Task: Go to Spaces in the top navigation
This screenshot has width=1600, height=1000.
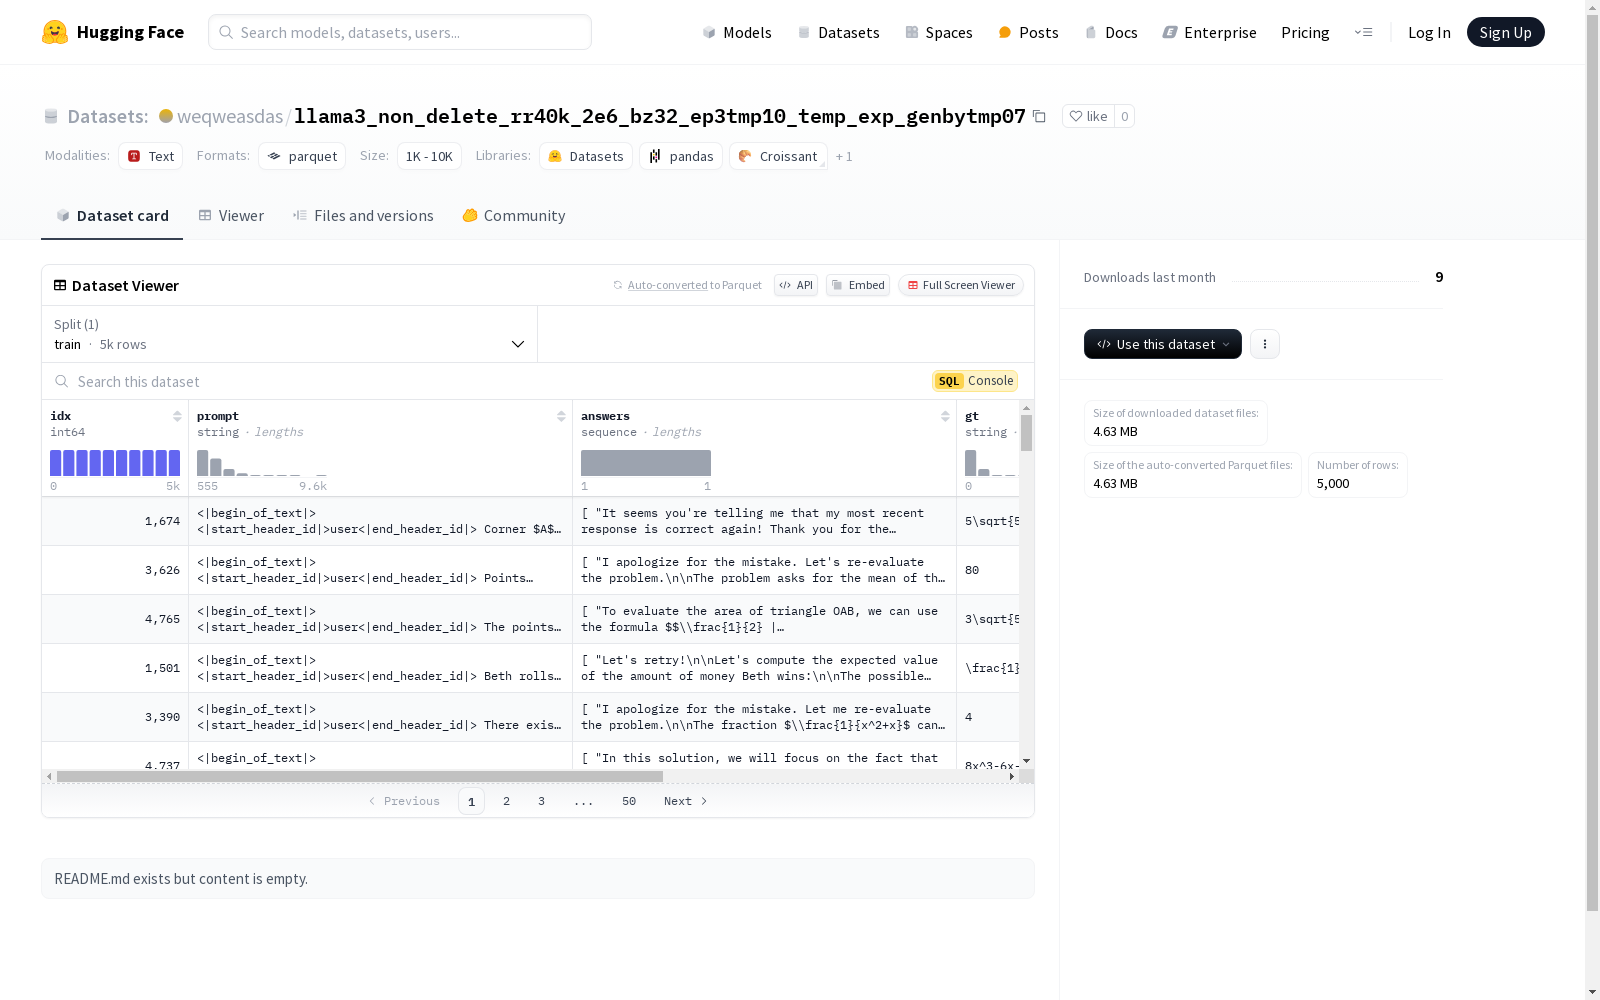Action: click(938, 32)
